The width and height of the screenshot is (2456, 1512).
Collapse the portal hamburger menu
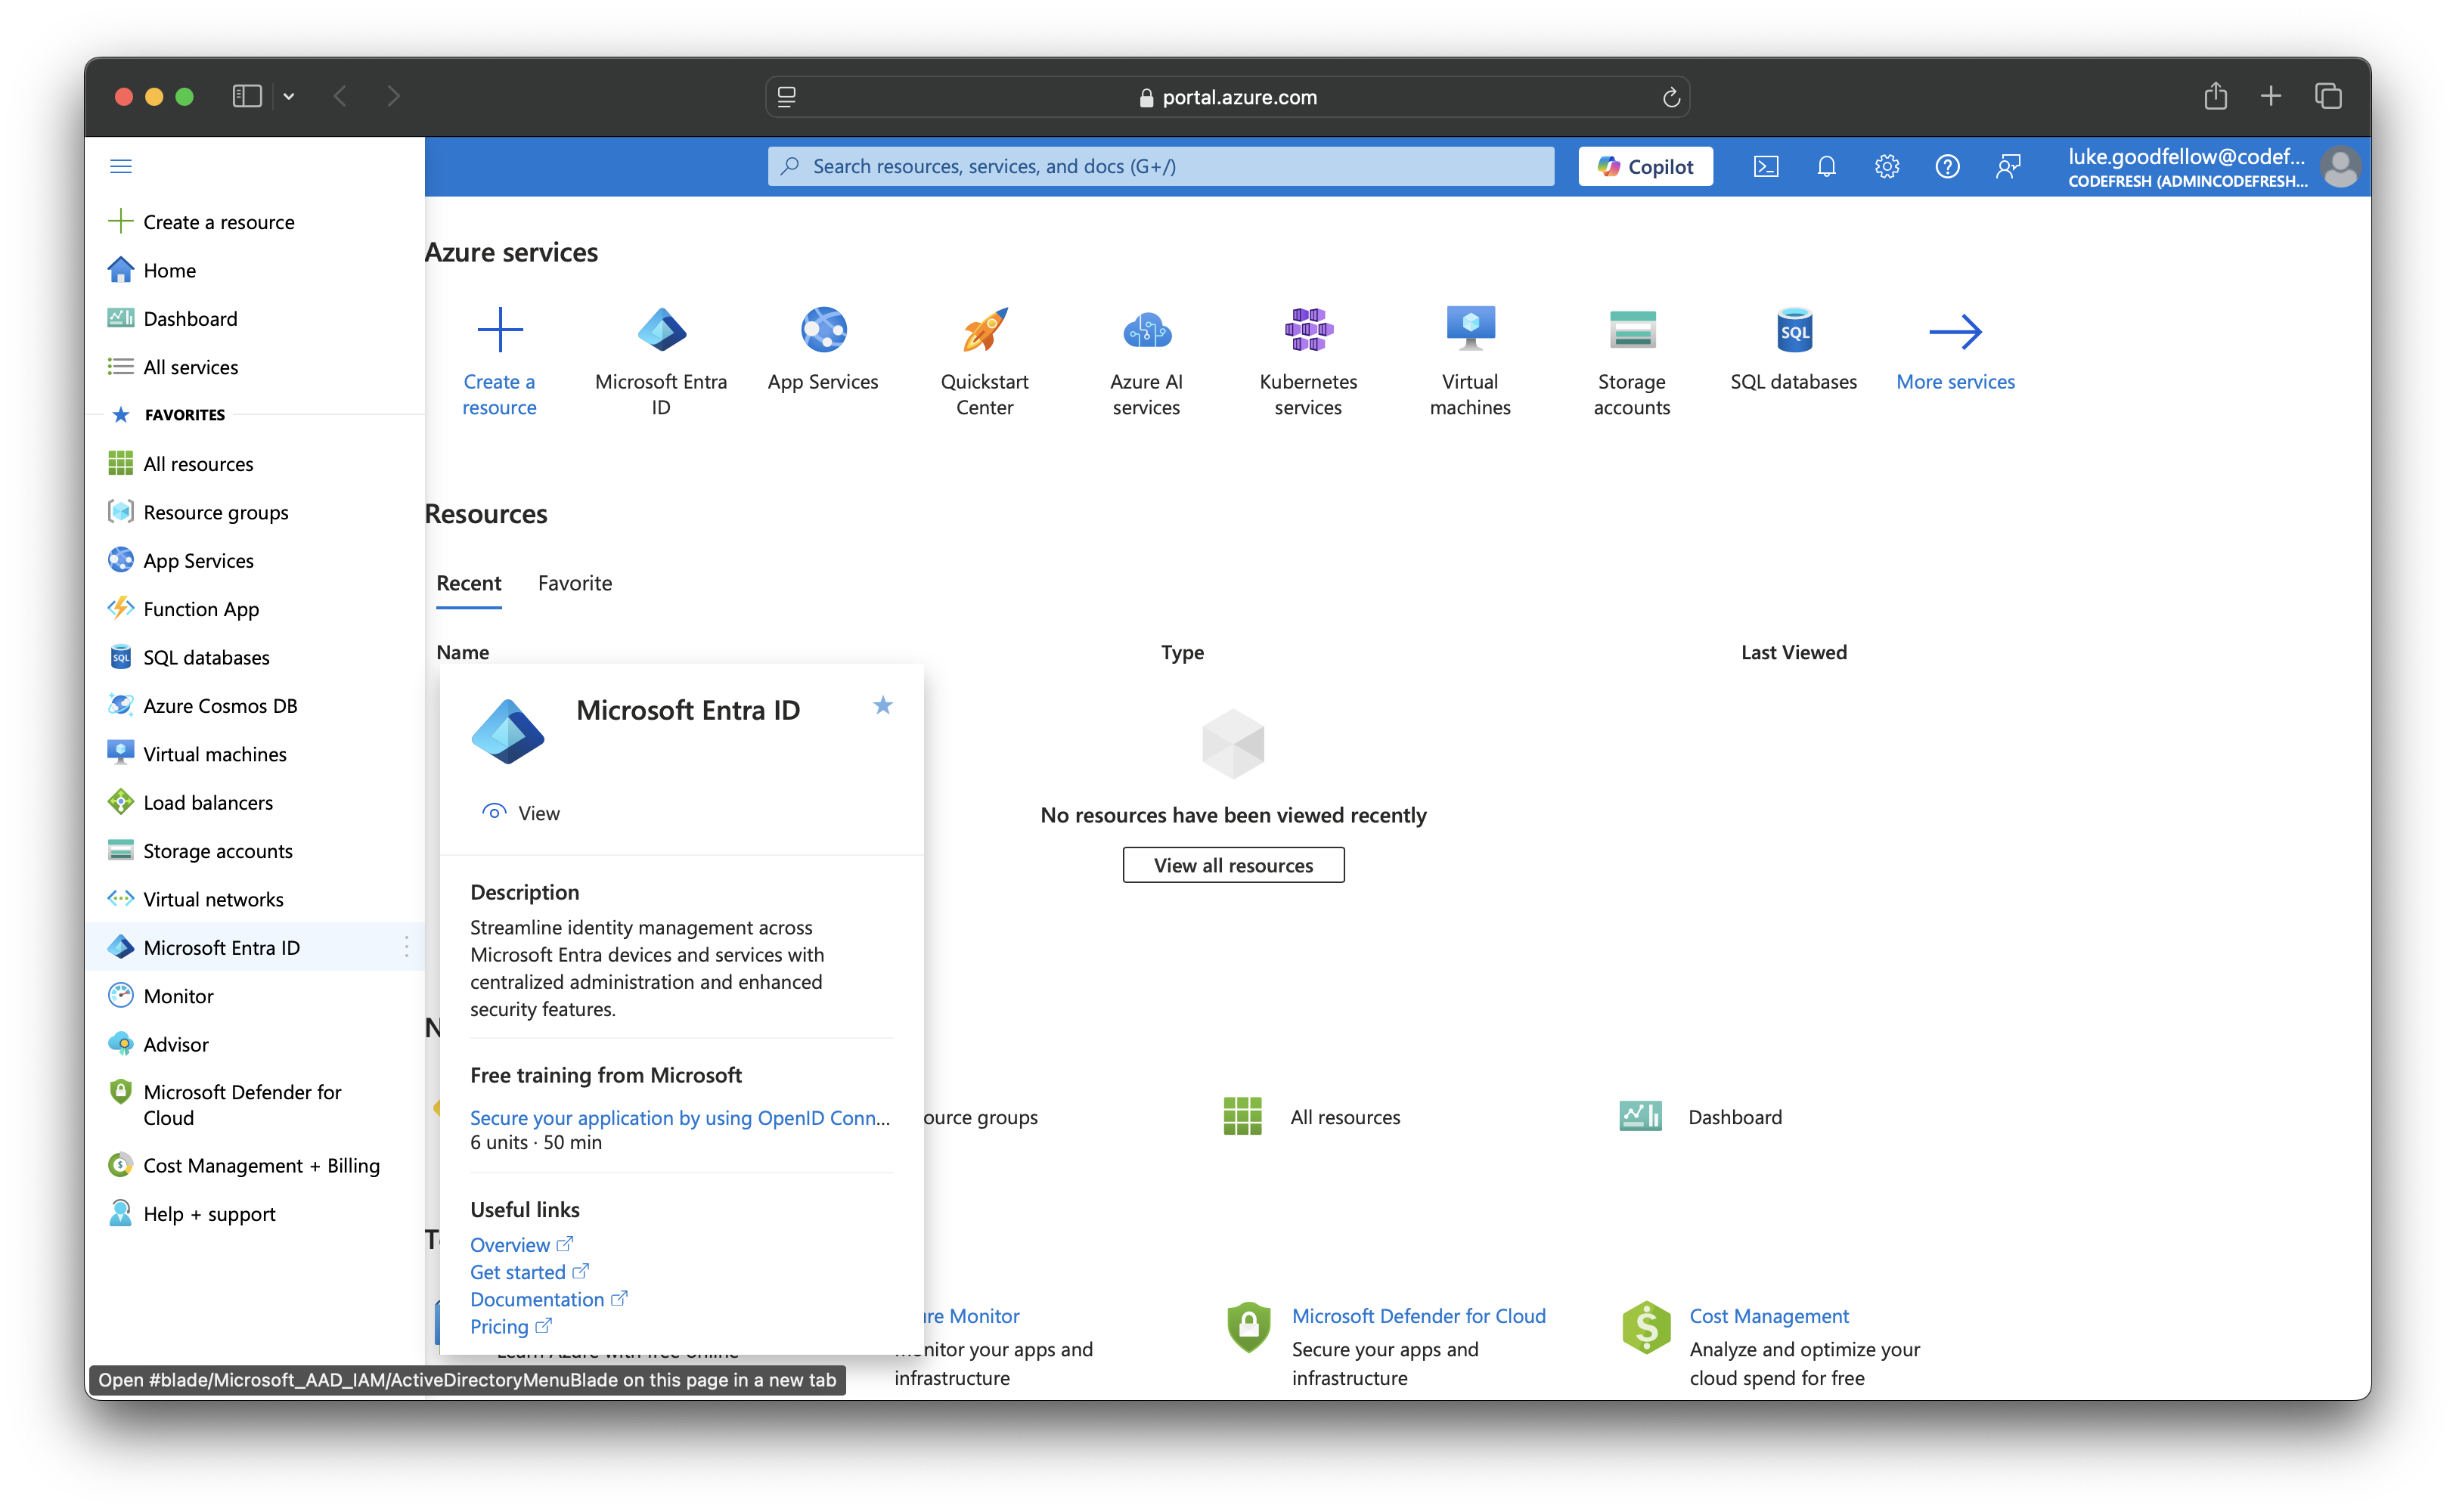click(121, 166)
